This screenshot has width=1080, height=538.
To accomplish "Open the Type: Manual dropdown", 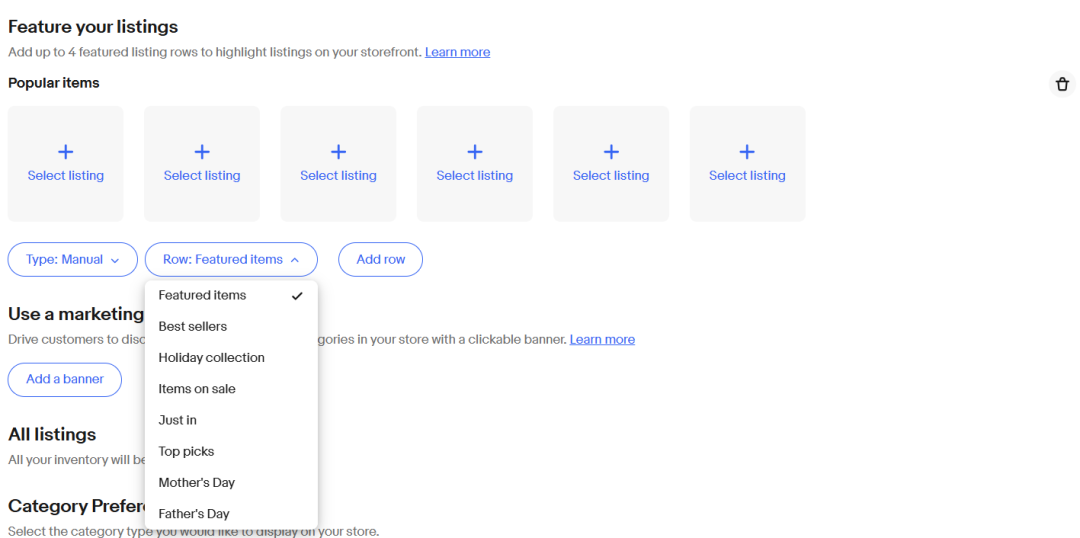I will pos(73,260).
